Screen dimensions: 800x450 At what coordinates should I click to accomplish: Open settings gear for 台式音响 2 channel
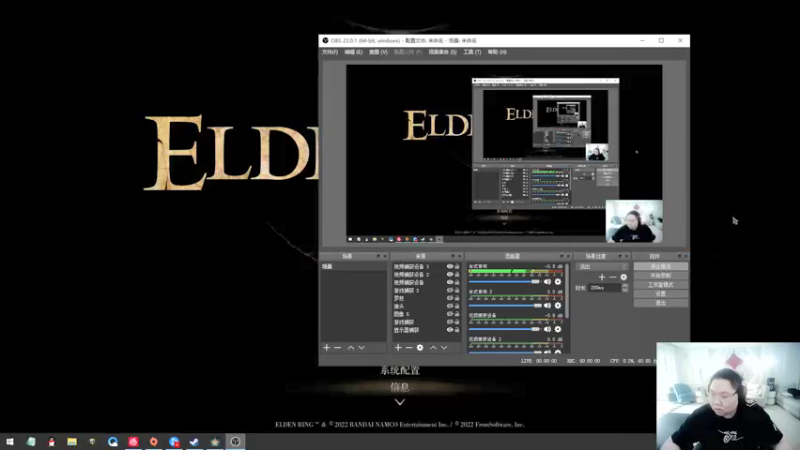coord(558,305)
